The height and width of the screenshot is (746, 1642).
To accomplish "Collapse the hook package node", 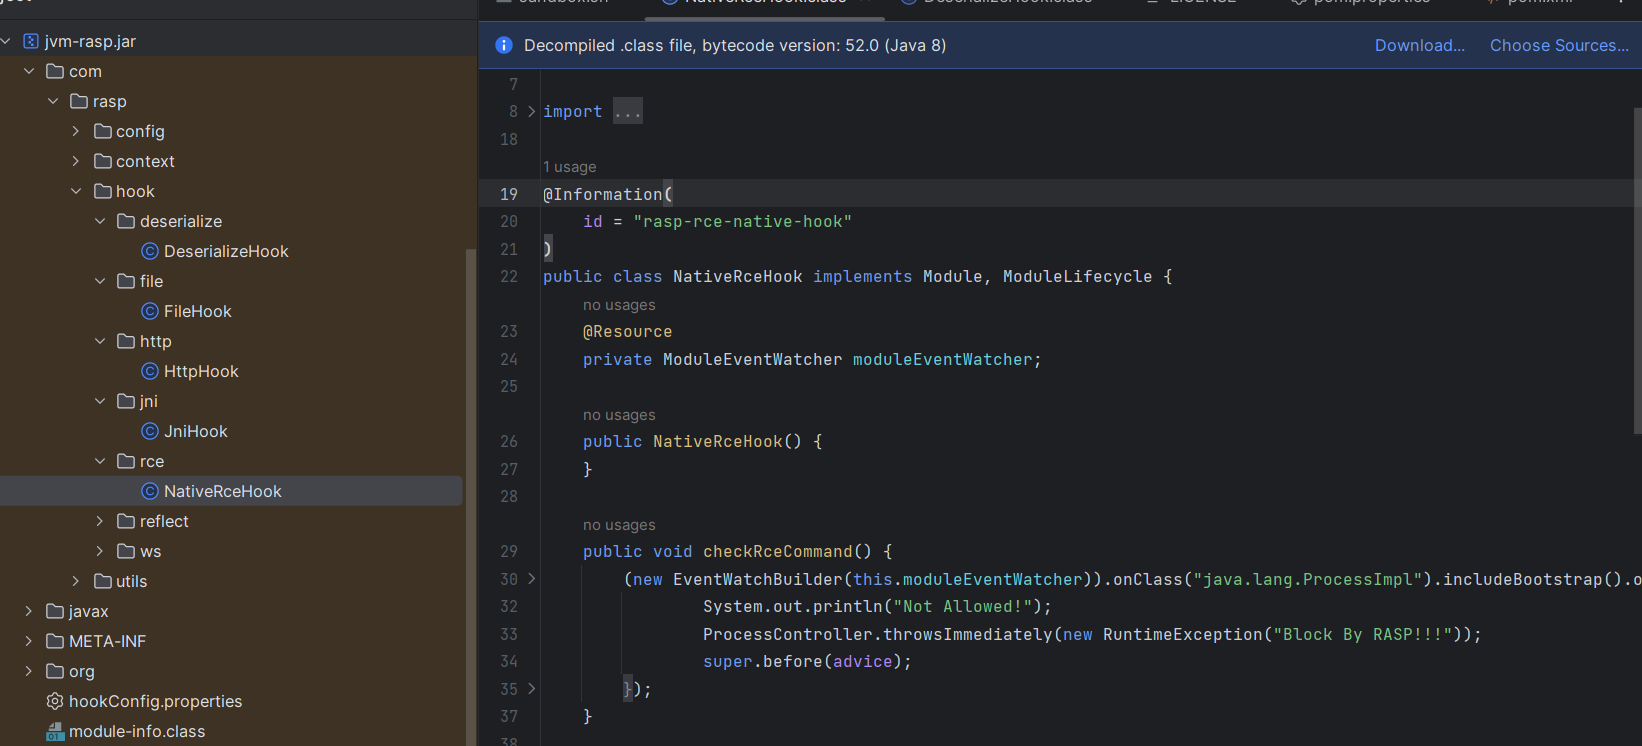I will [76, 191].
